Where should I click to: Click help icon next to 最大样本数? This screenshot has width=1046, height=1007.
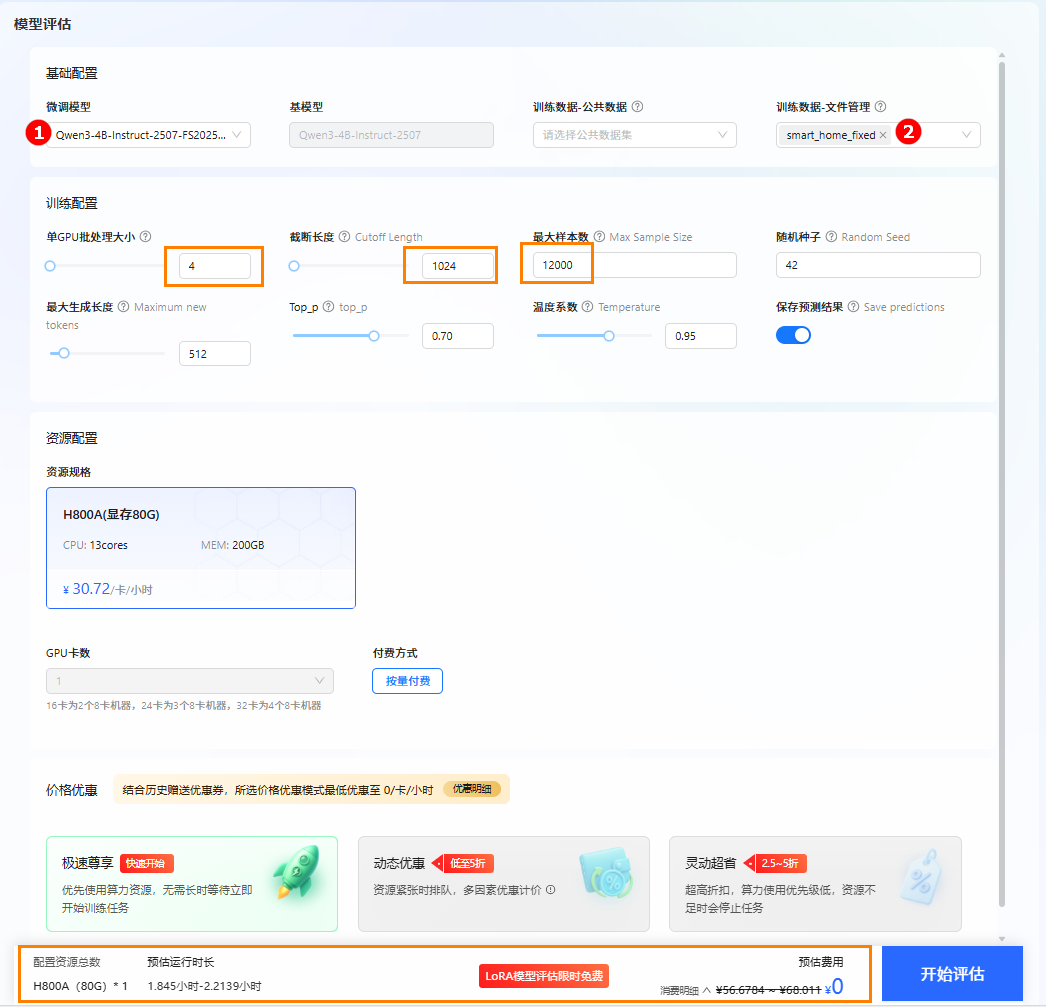[600, 237]
